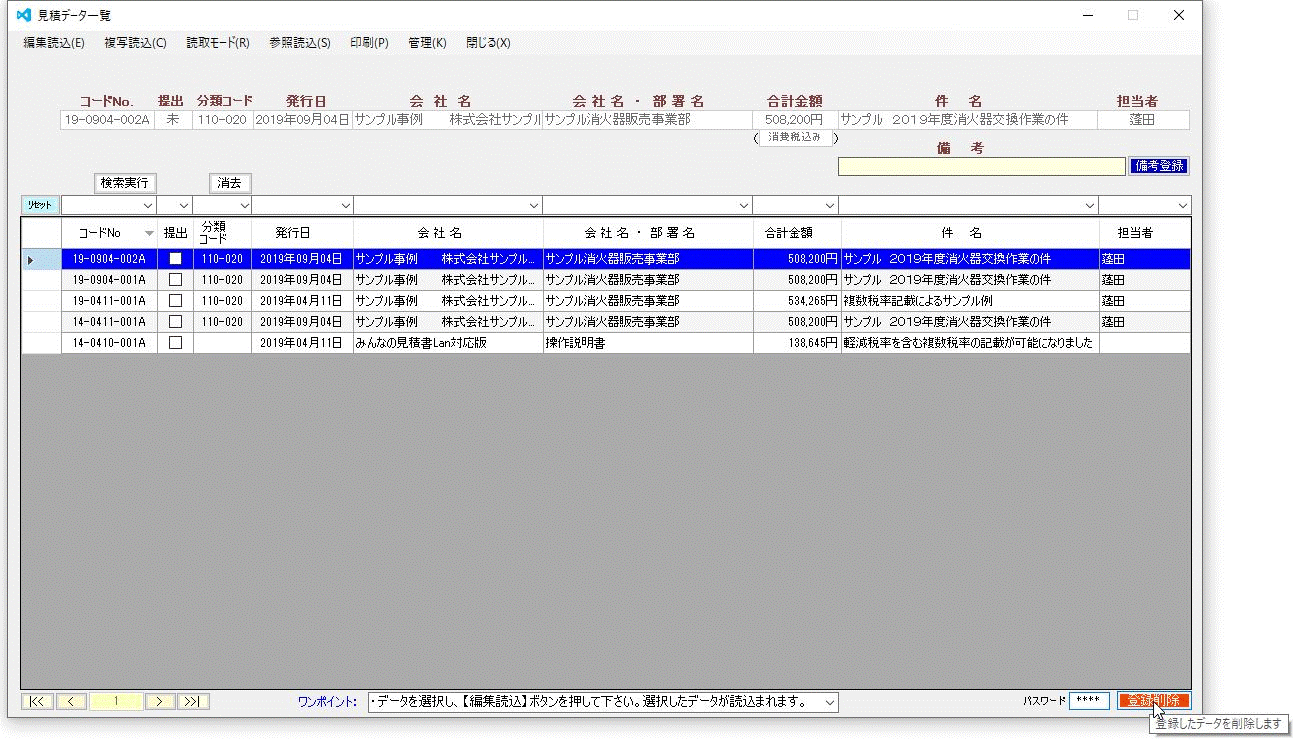Close the 見積データ一覧 window

[1179, 15]
